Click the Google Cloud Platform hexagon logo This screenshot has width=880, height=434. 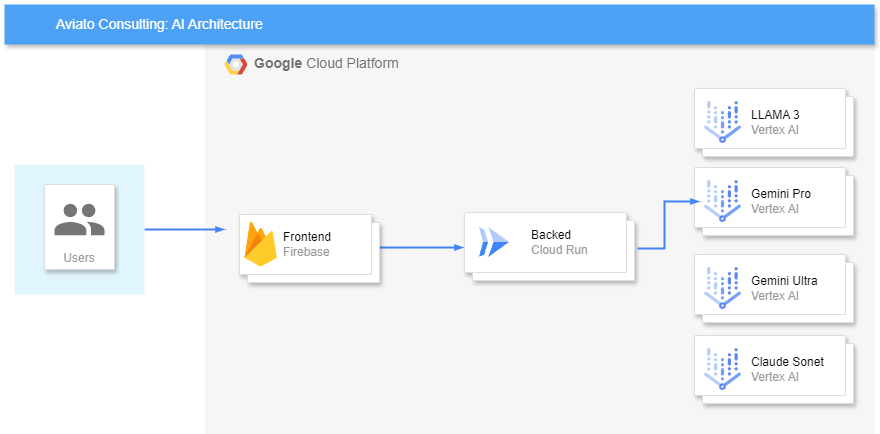(236, 65)
